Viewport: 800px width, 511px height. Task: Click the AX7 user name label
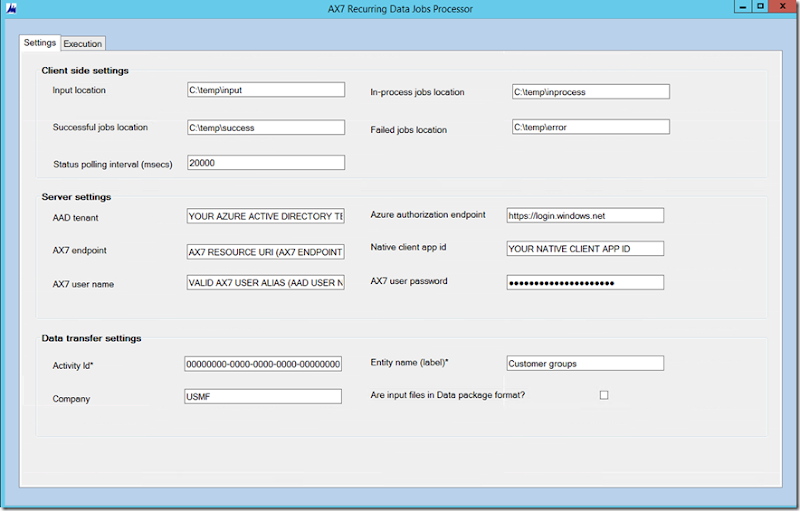pos(83,284)
